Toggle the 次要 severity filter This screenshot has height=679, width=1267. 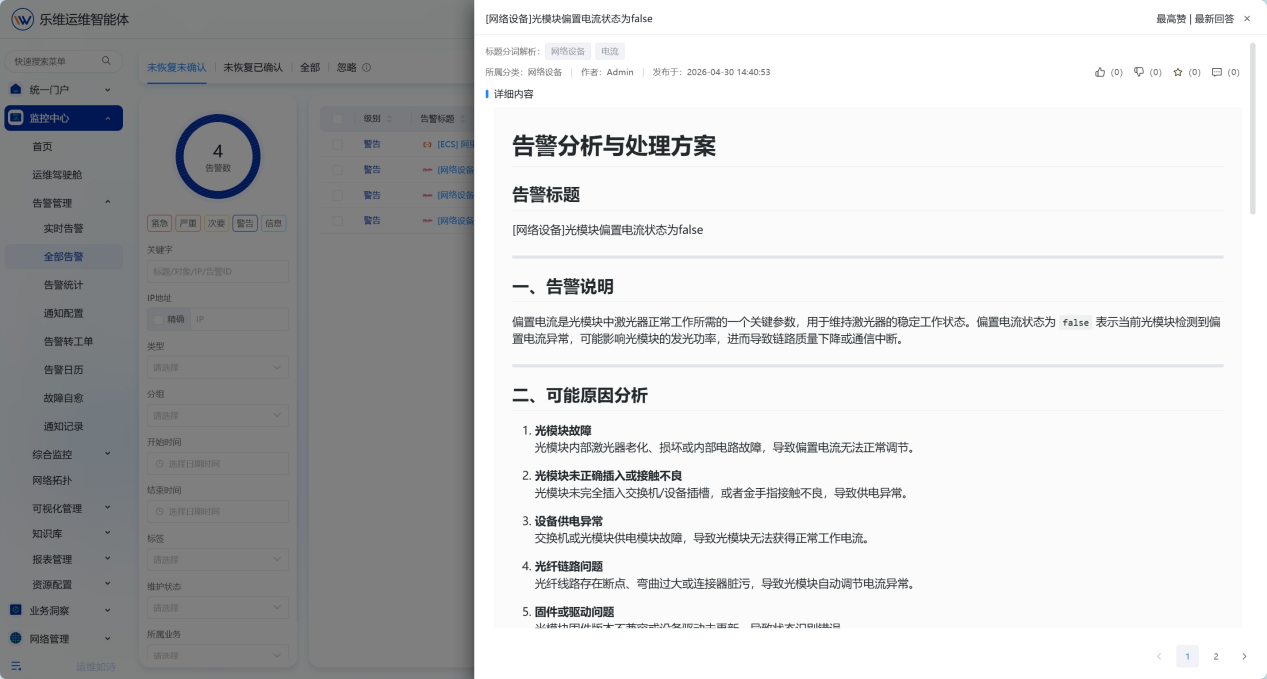point(216,223)
